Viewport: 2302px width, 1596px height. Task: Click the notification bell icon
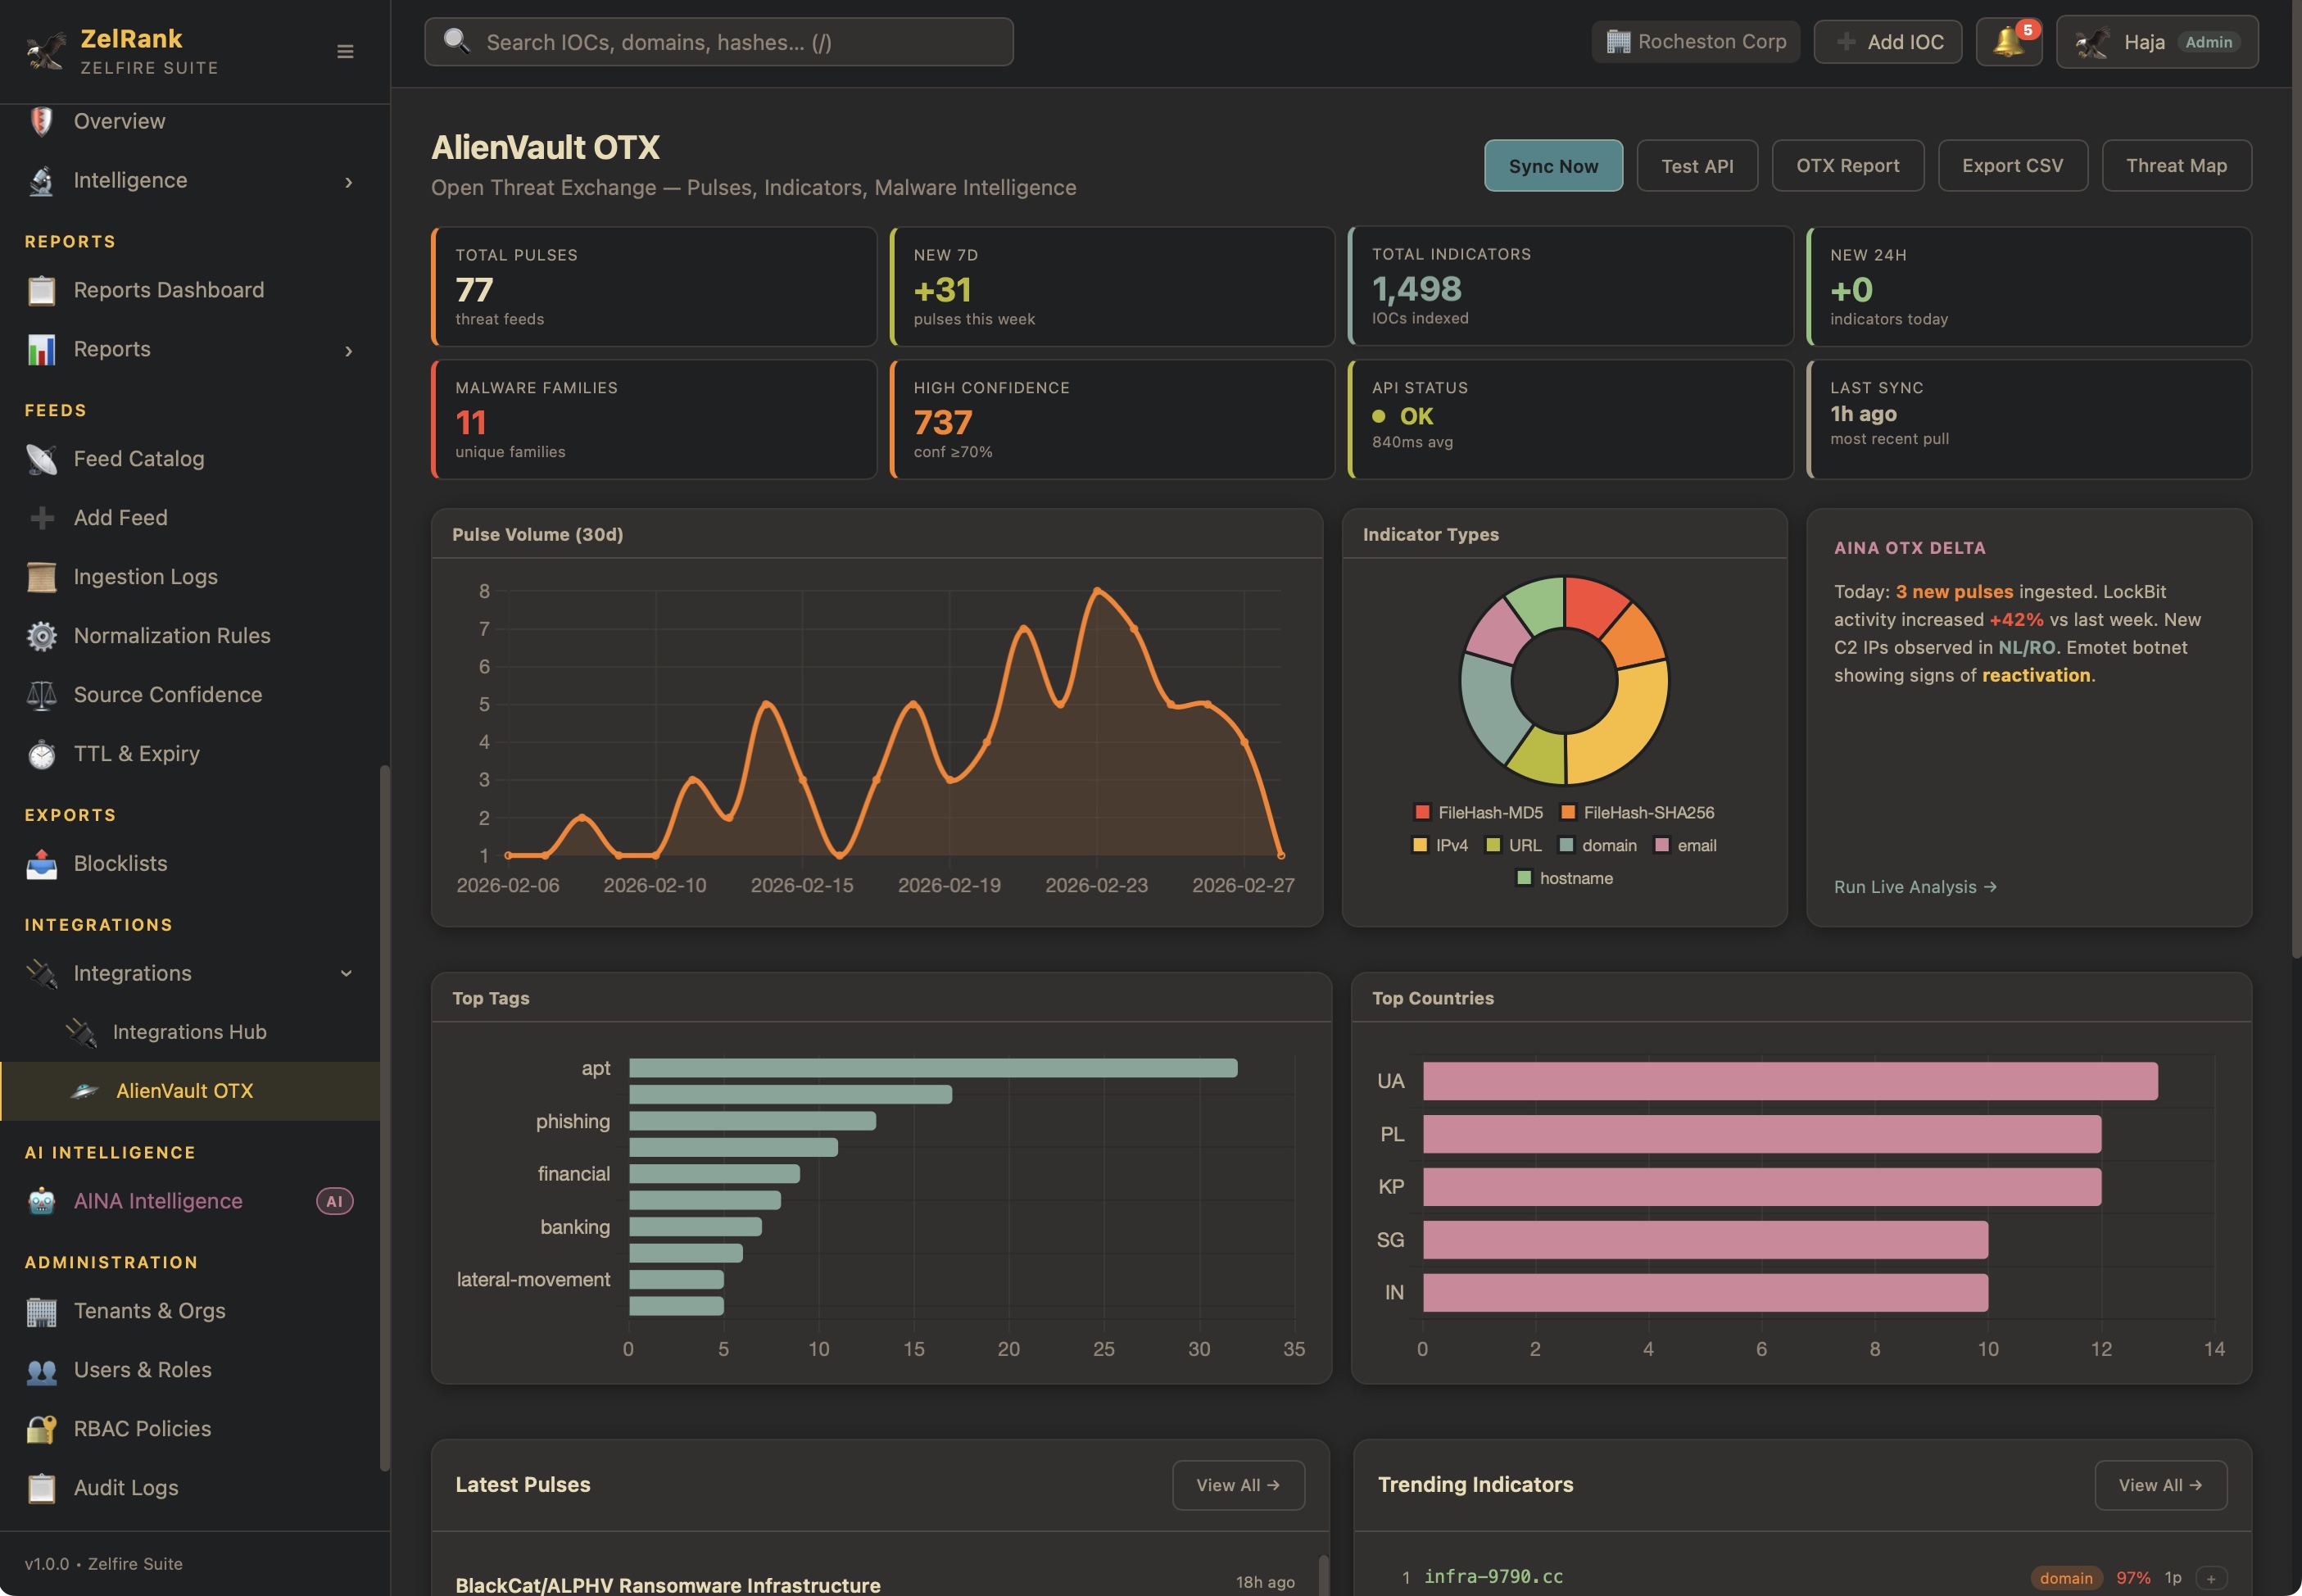pyautogui.click(x=2007, y=42)
